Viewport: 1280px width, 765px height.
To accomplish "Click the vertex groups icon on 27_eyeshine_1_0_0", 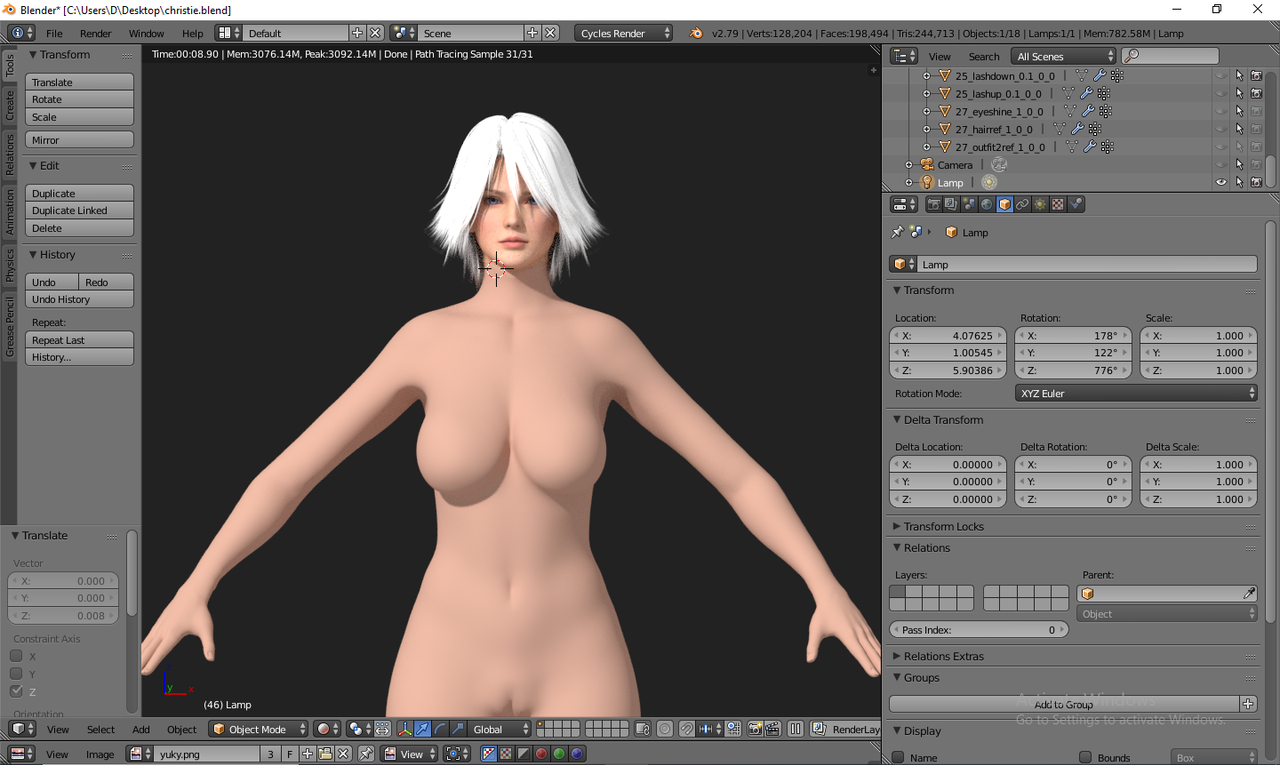I will click(x=1105, y=111).
